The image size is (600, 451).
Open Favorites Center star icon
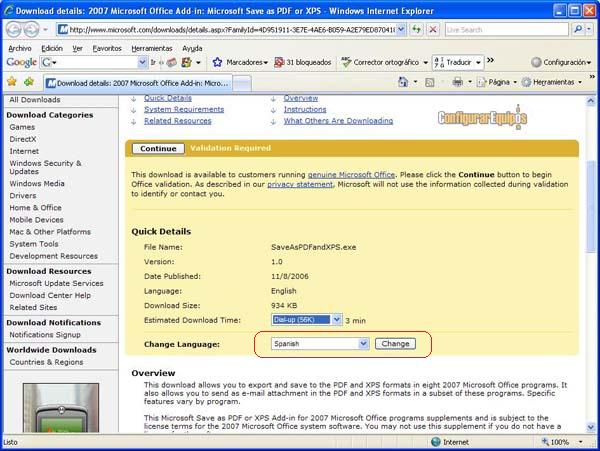point(12,82)
